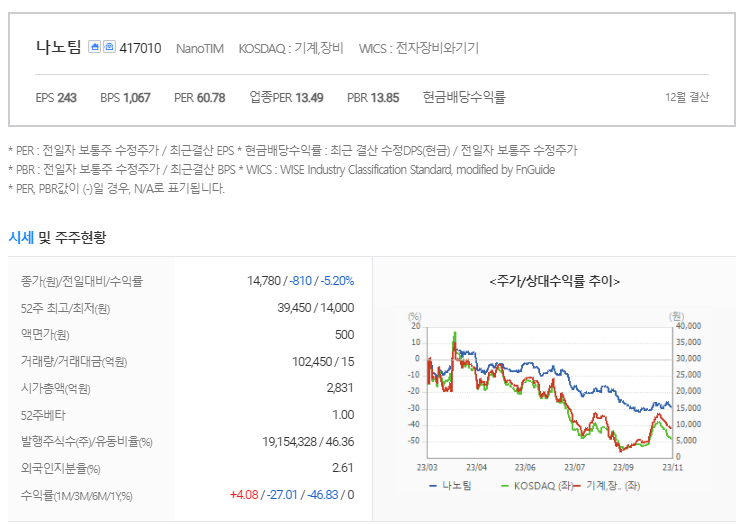Click the PBR 13.85 value
Viewport: 744px width, 524px height.
tap(373, 98)
